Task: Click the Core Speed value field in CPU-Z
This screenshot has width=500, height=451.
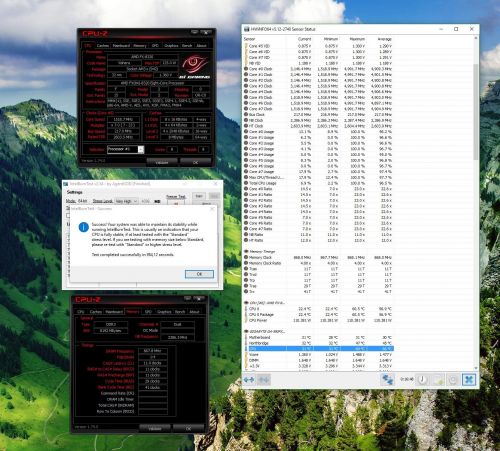Action: [123, 119]
